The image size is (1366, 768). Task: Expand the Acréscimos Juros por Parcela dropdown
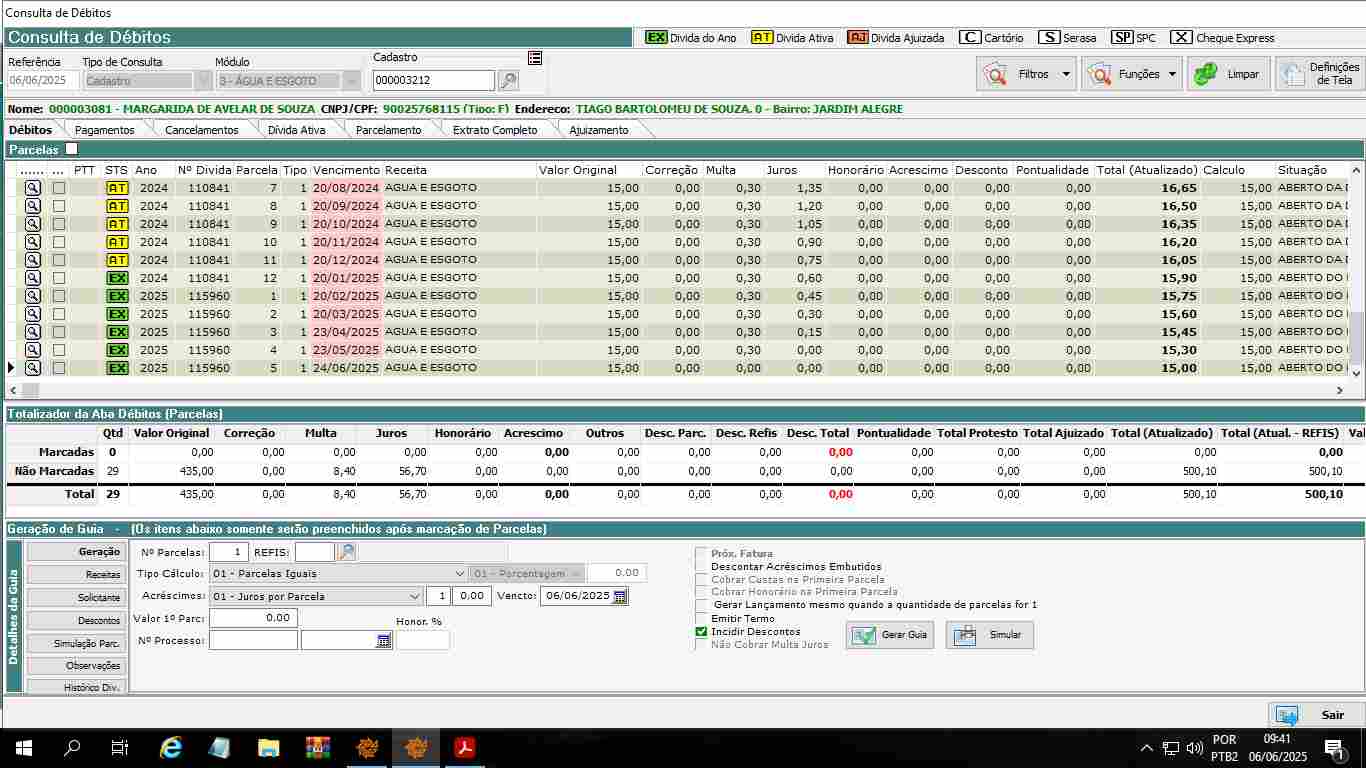[415, 596]
